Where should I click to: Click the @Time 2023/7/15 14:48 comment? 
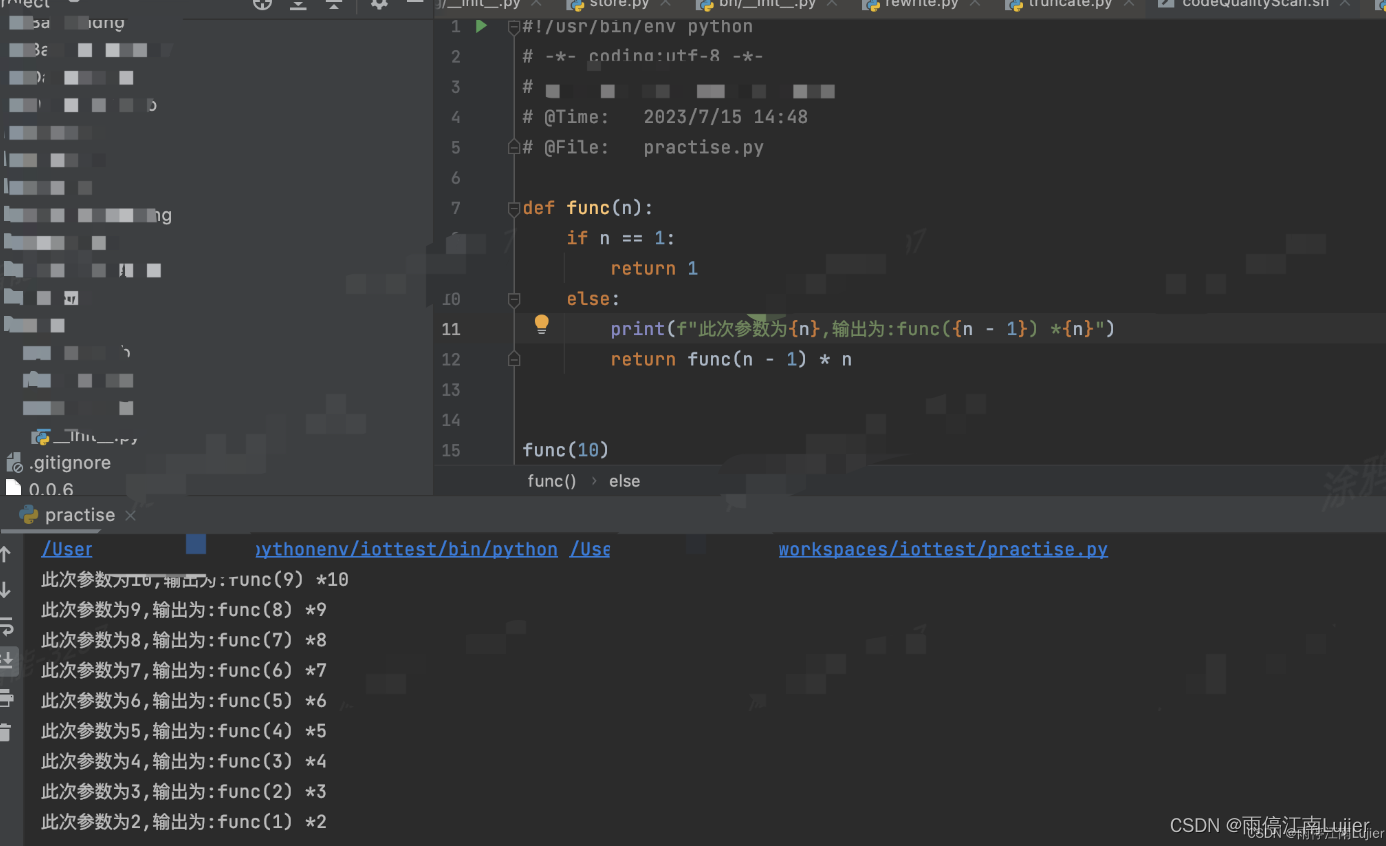665,117
